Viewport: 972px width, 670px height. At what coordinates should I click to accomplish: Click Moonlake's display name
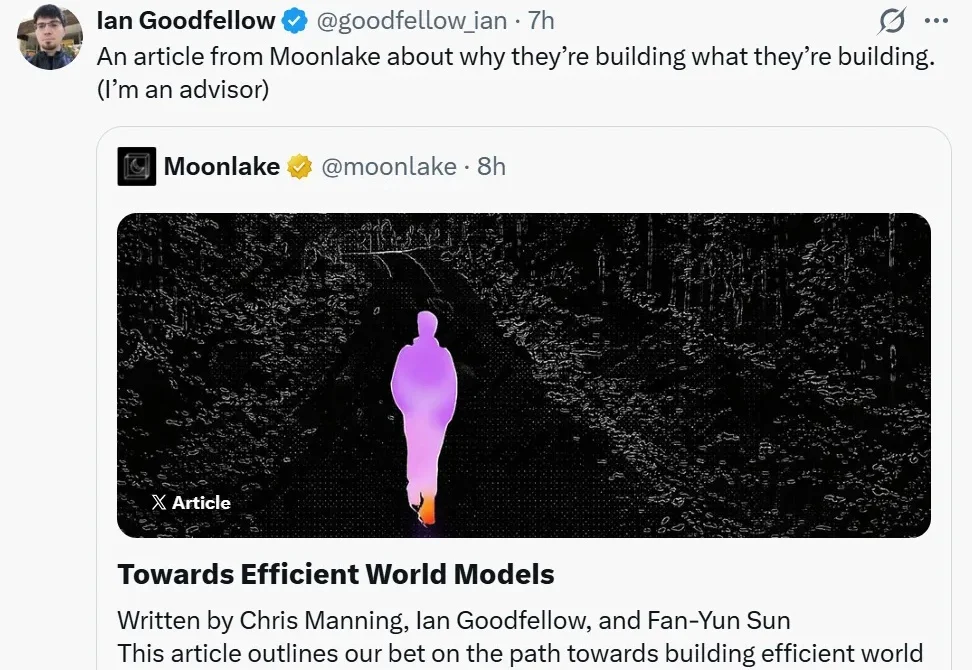221,166
